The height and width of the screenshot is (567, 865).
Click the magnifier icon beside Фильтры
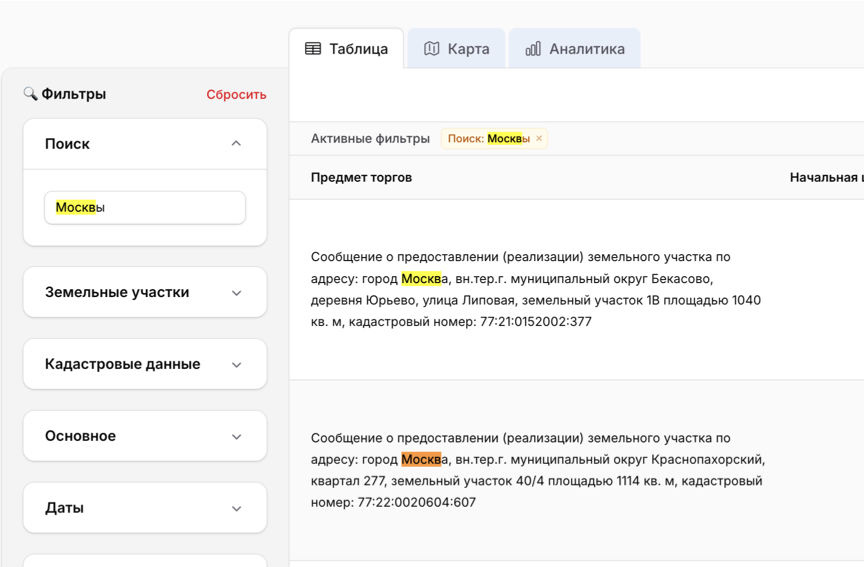[30, 94]
